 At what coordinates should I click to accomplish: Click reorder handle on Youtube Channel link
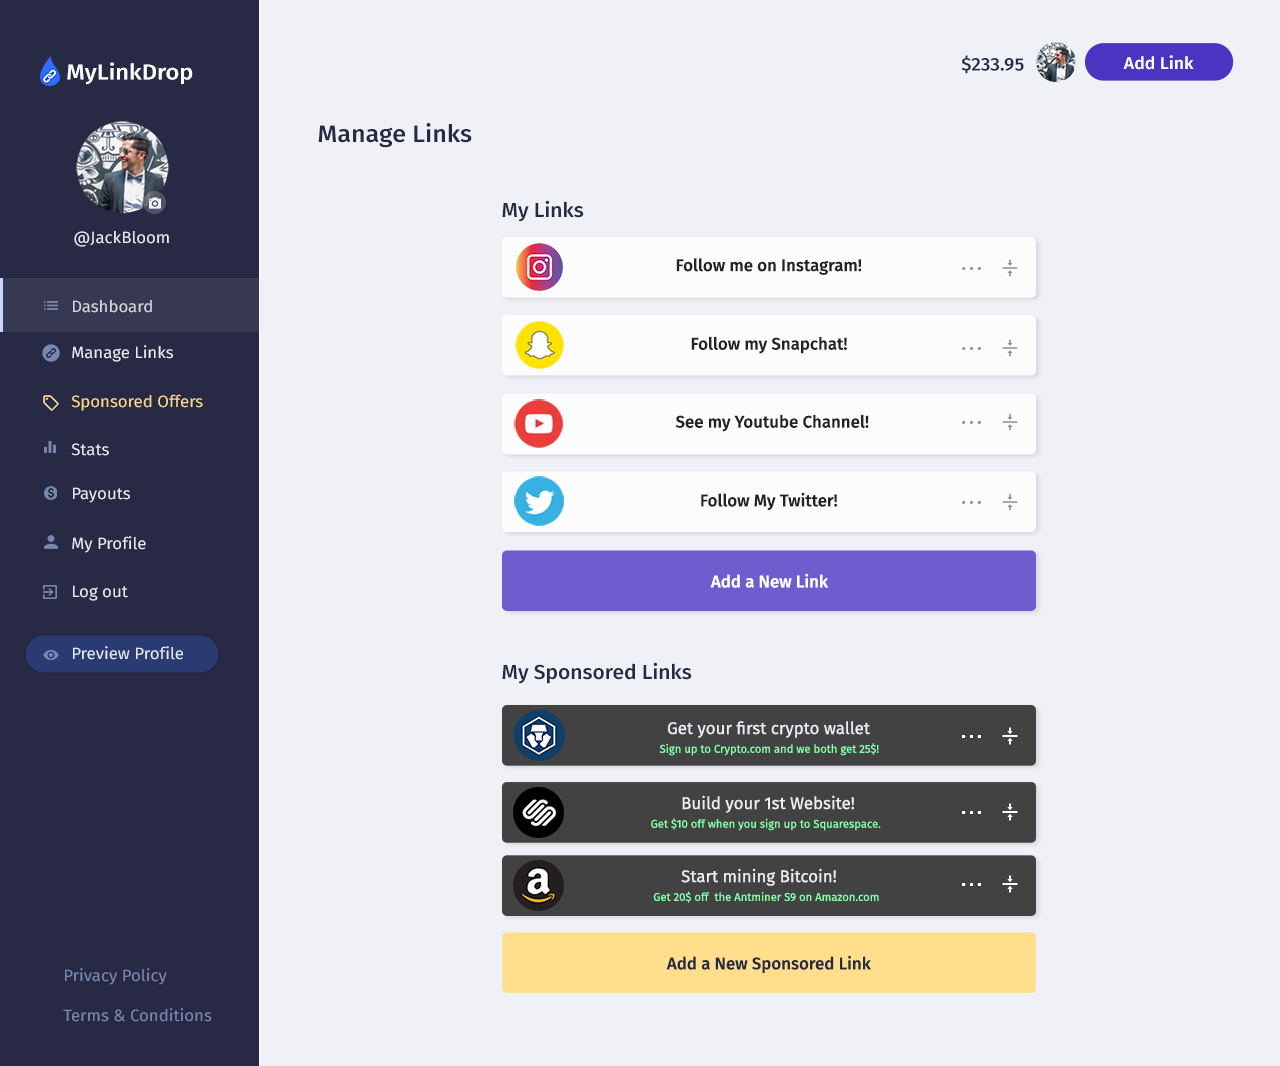tap(1010, 422)
